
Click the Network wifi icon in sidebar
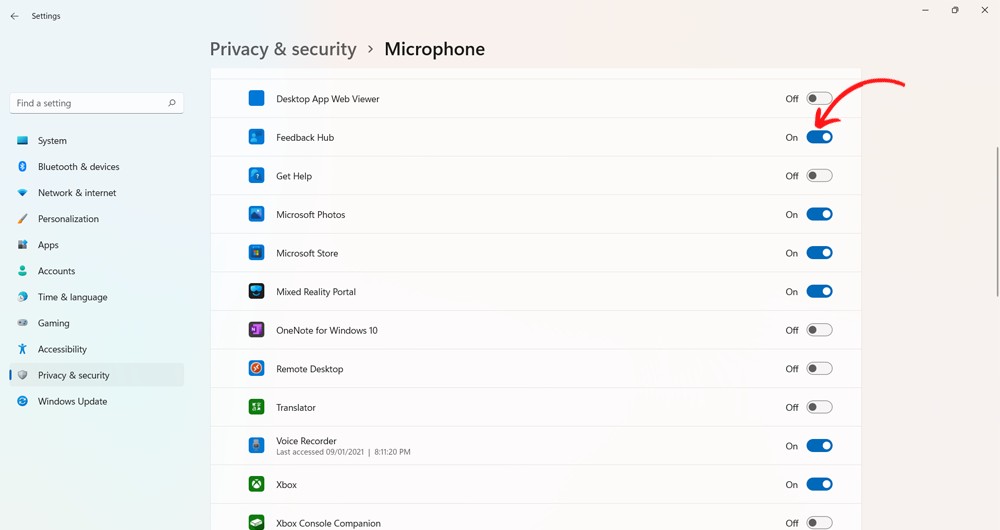pos(22,193)
